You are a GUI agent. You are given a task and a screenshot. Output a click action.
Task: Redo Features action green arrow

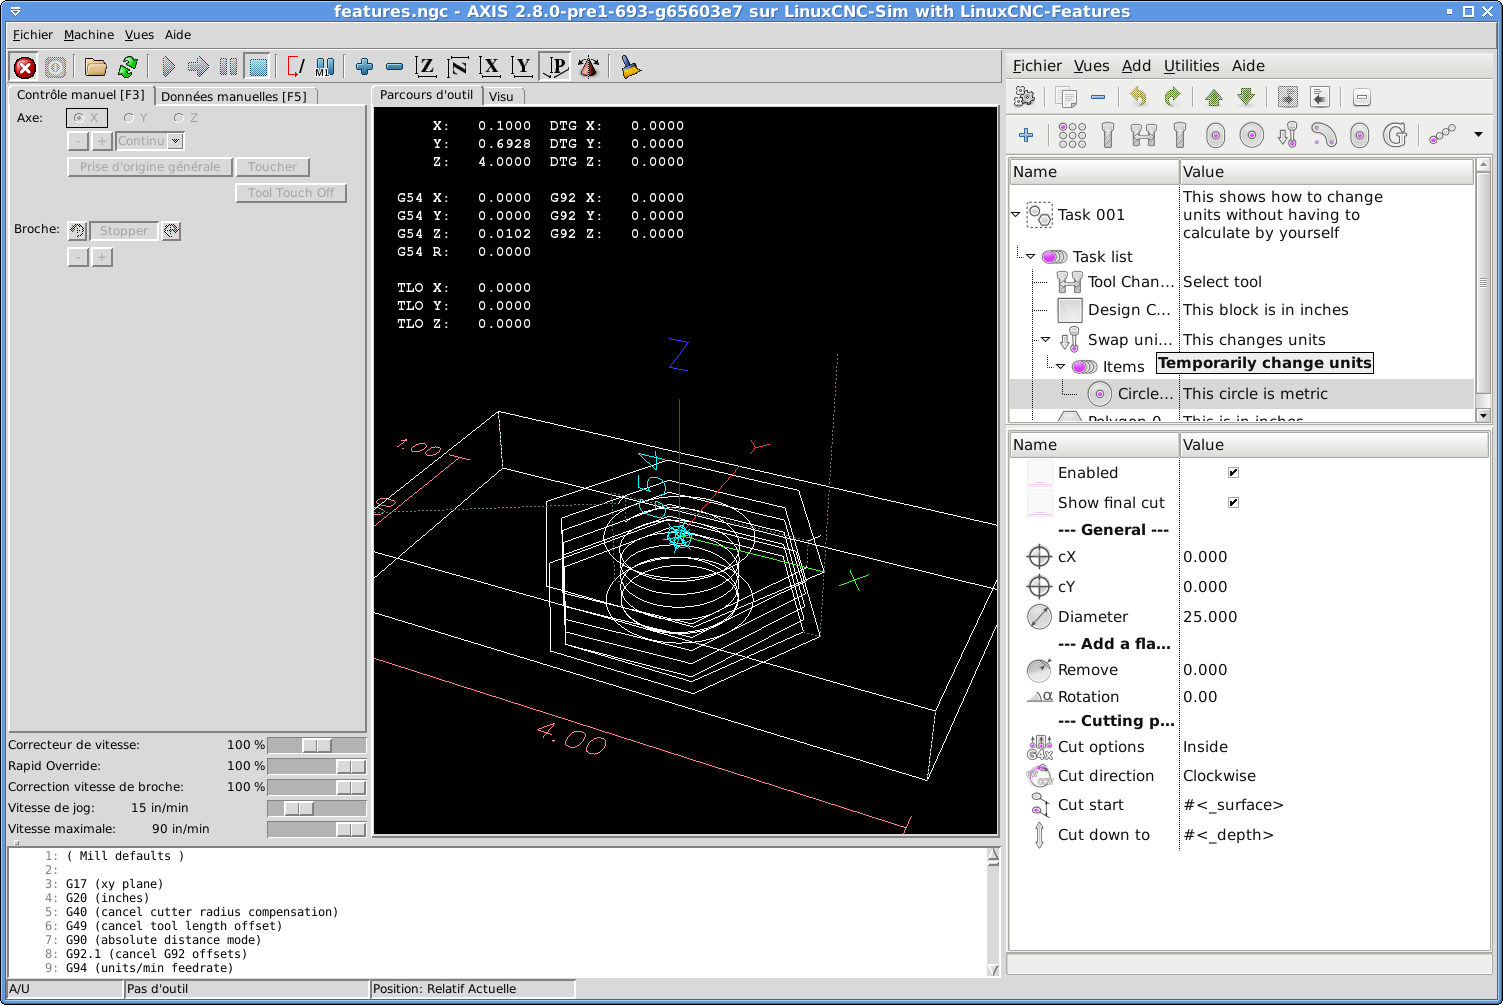[1172, 97]
